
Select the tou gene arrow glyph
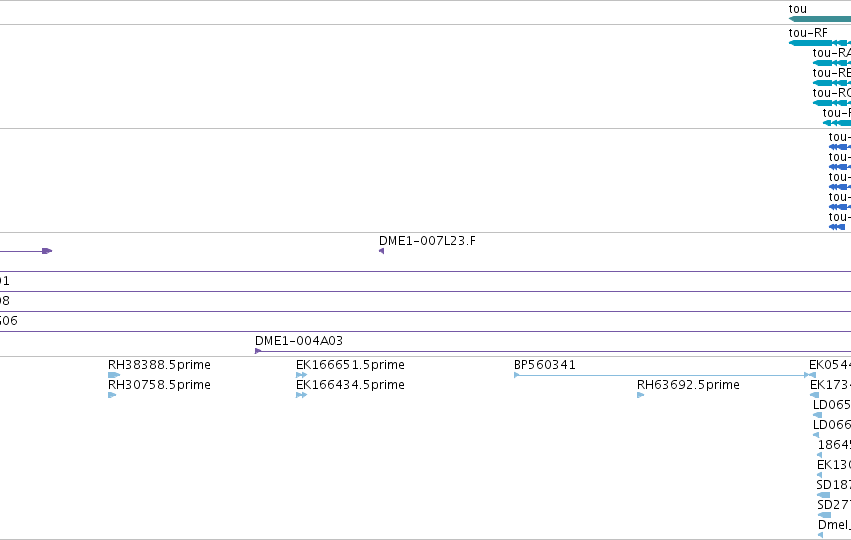tap(820, 19)
